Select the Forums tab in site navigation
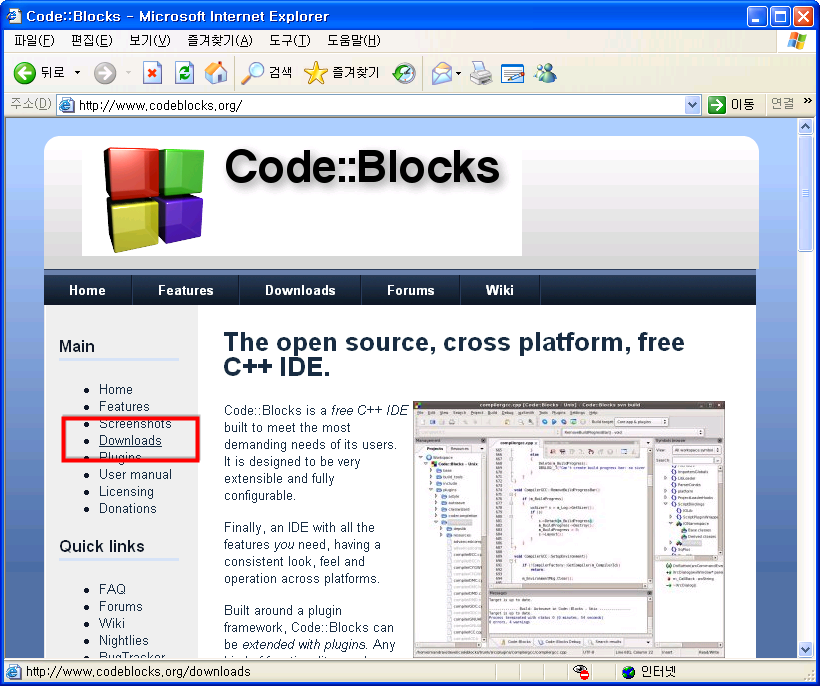This screenshot has width=820, height=686. 411,290
